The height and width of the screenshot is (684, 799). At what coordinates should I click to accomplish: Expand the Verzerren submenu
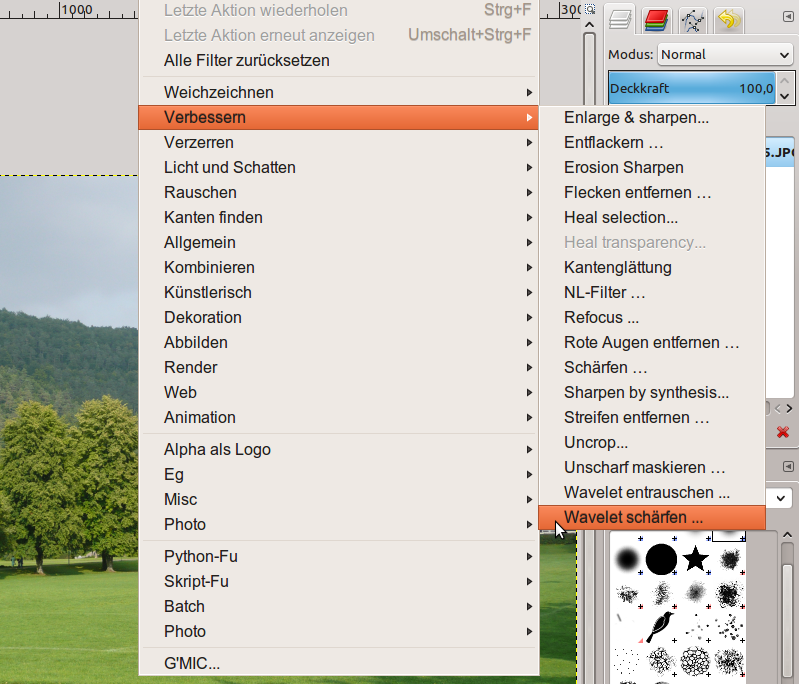tap(338, 143)
